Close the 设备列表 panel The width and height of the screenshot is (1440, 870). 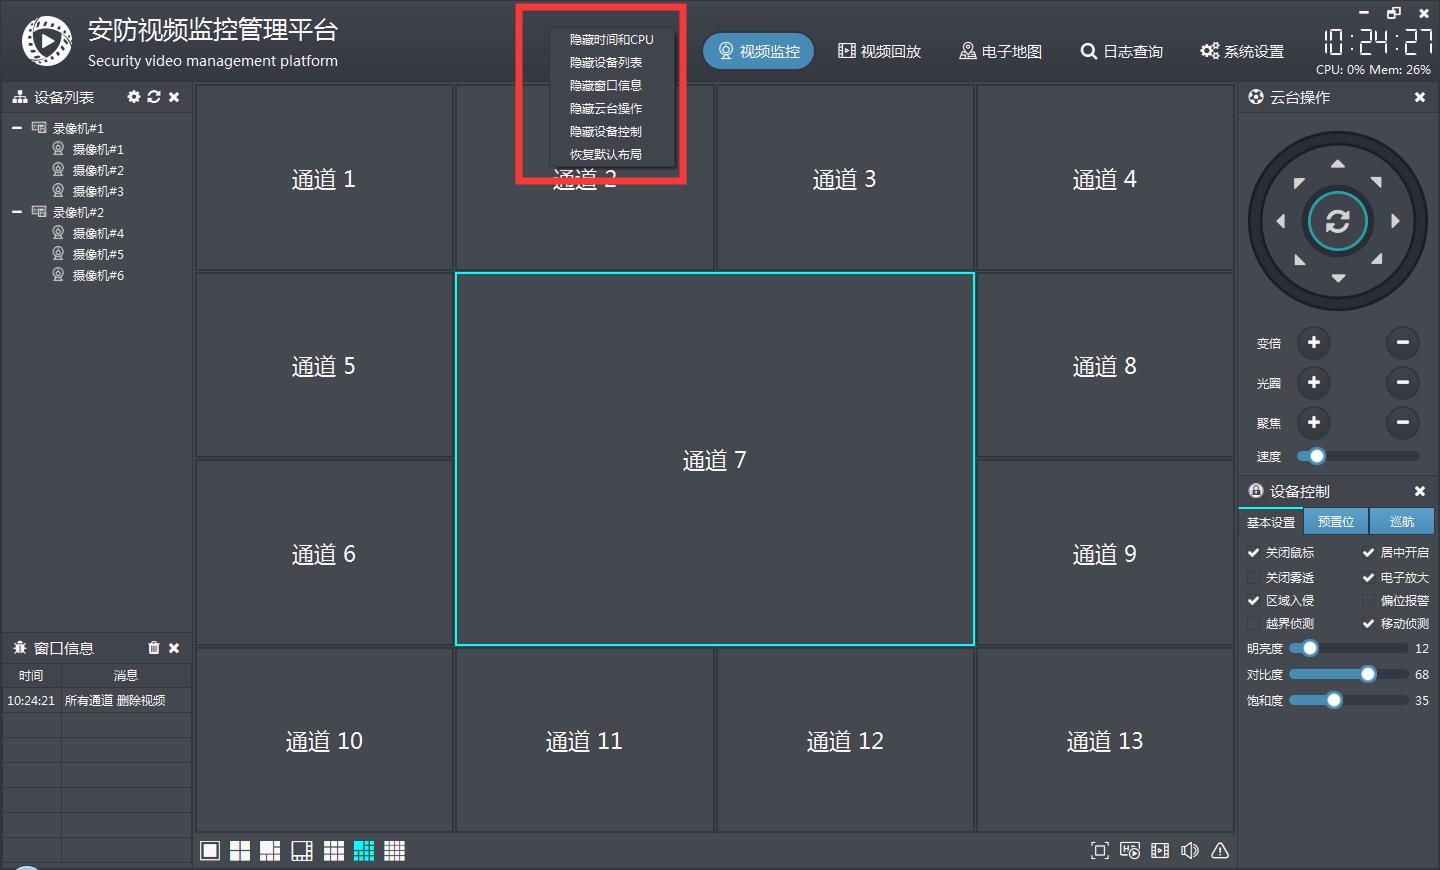tap(174, 97)
